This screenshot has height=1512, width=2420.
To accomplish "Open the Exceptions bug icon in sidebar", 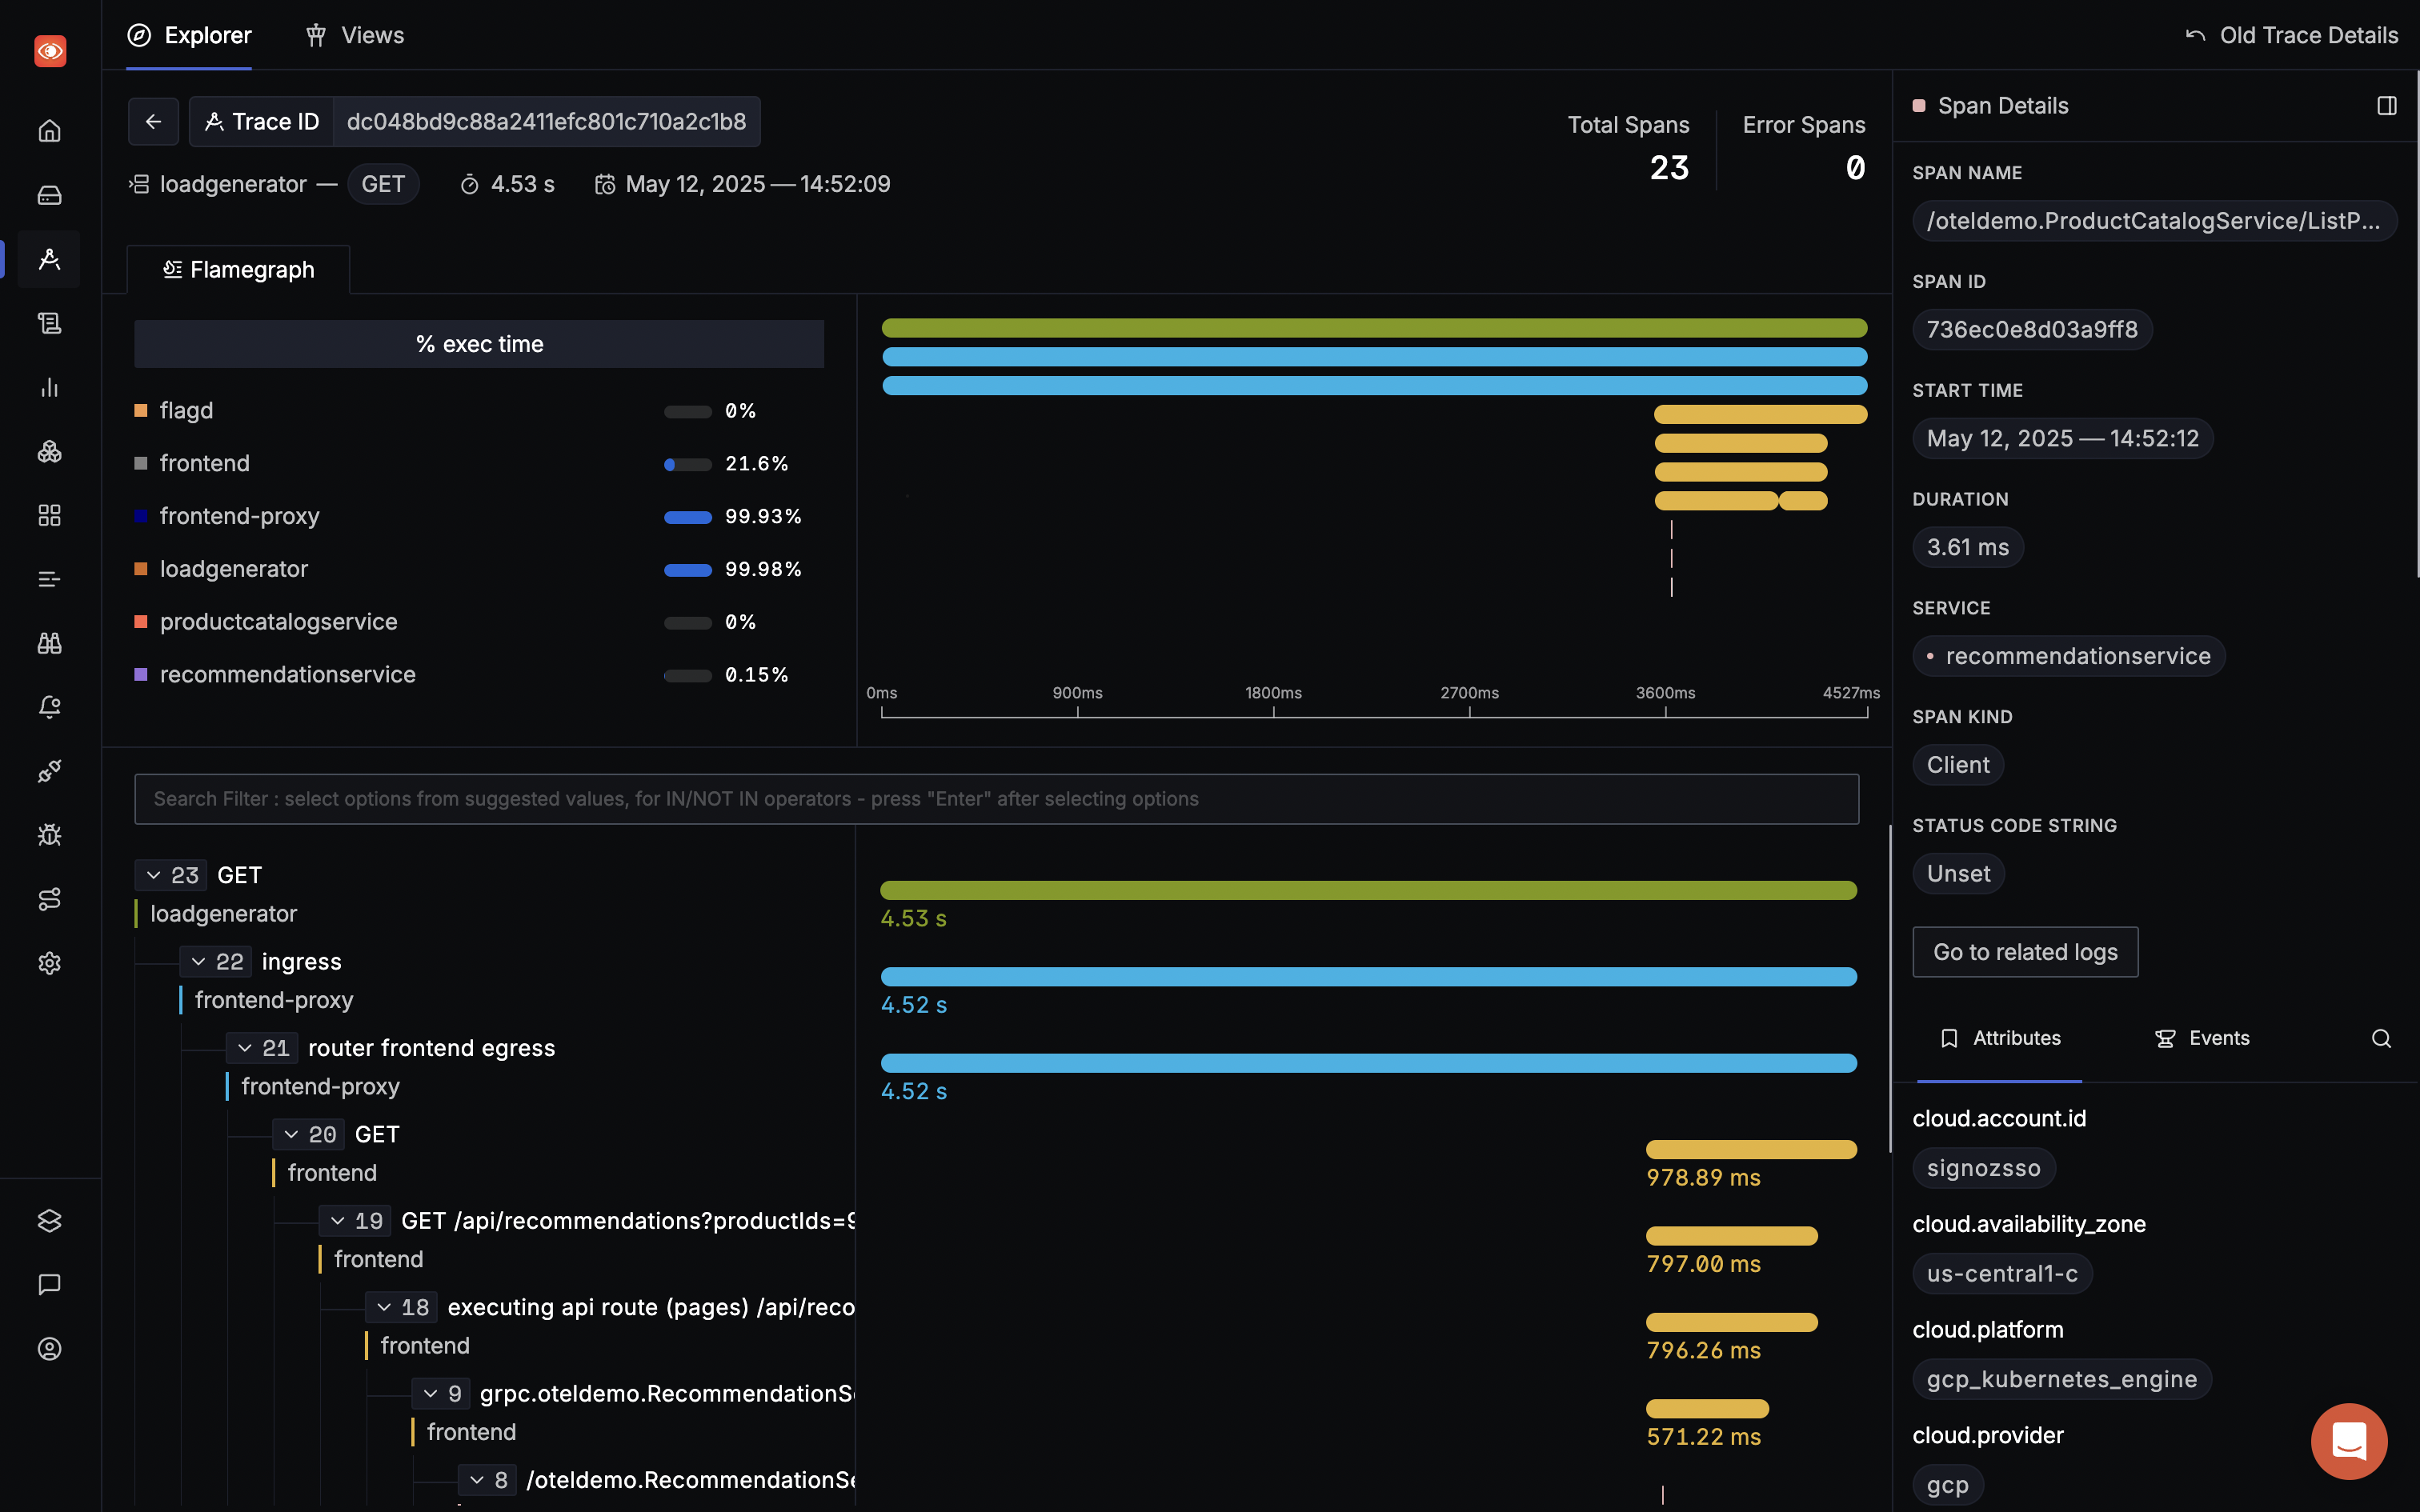I will coord(49,835).
